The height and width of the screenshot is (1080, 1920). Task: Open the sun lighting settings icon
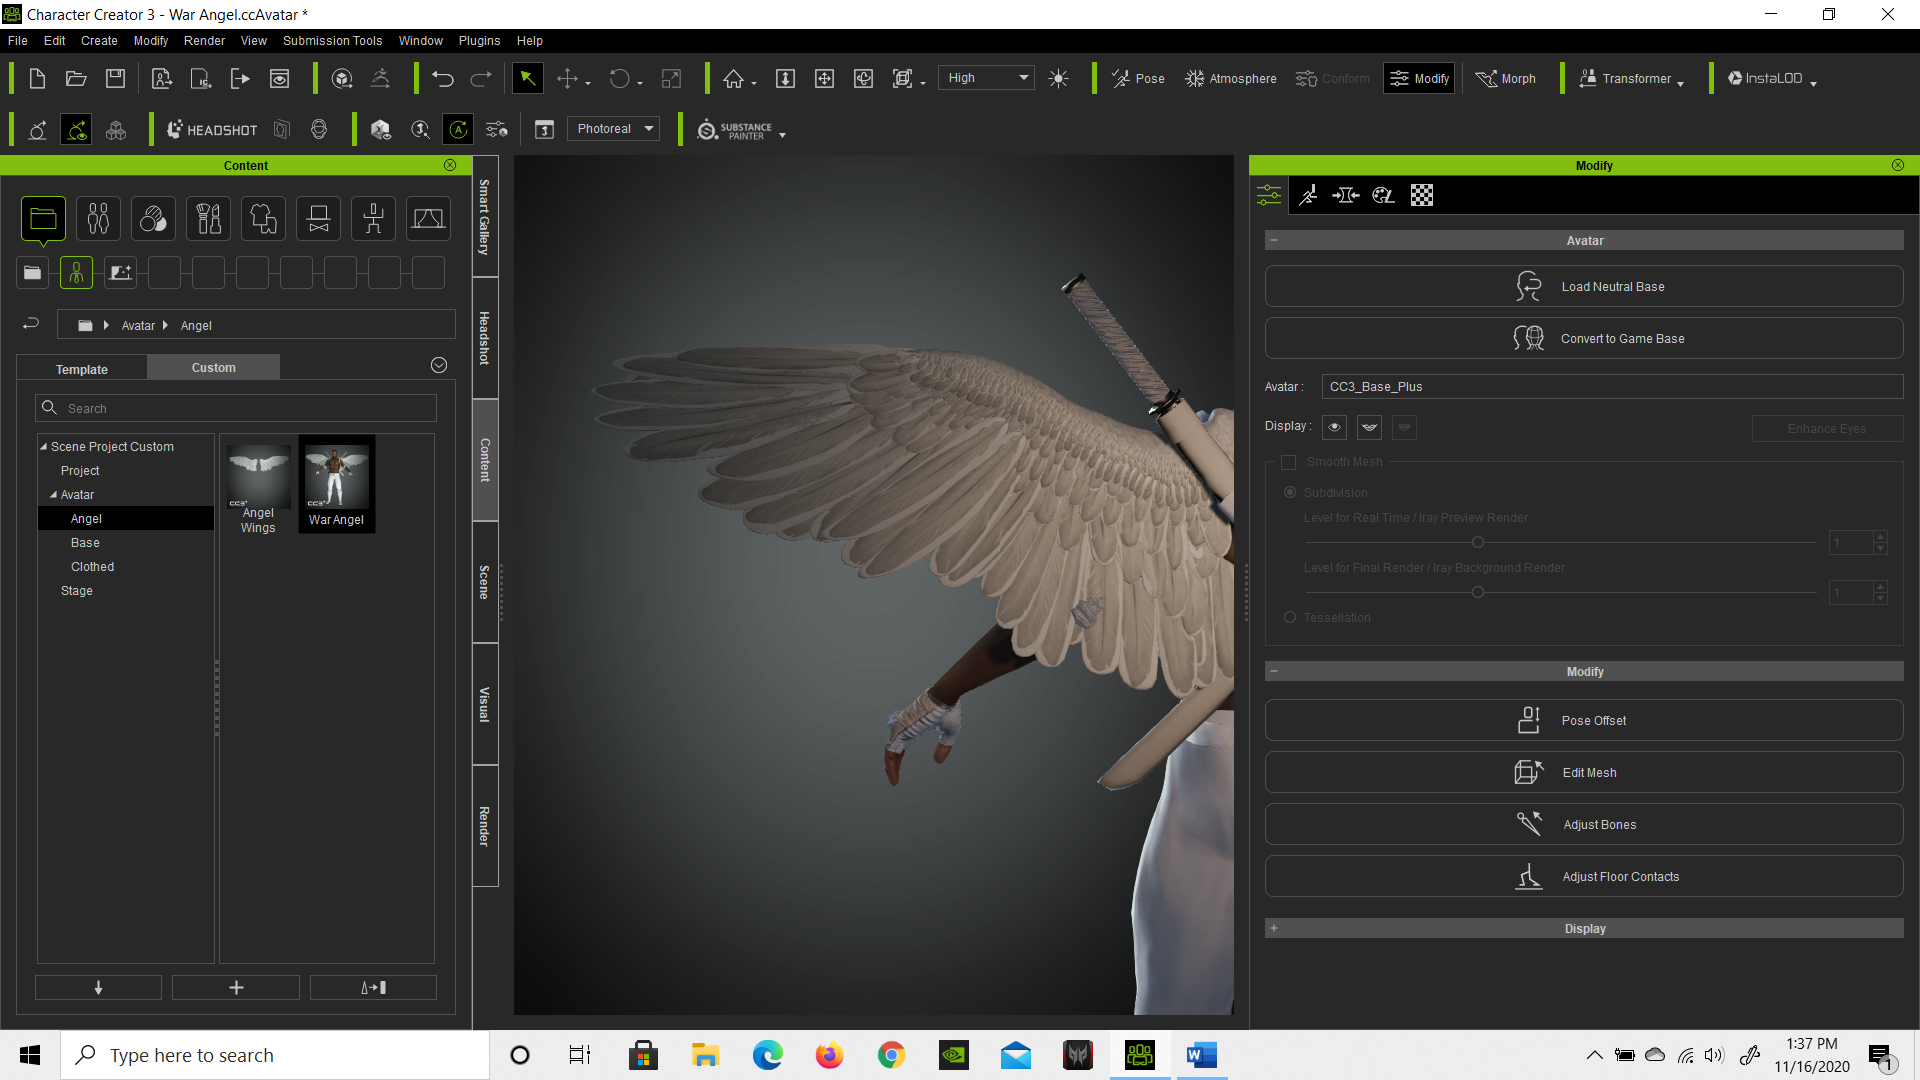pyautogui.click(x=1059, y=79)
